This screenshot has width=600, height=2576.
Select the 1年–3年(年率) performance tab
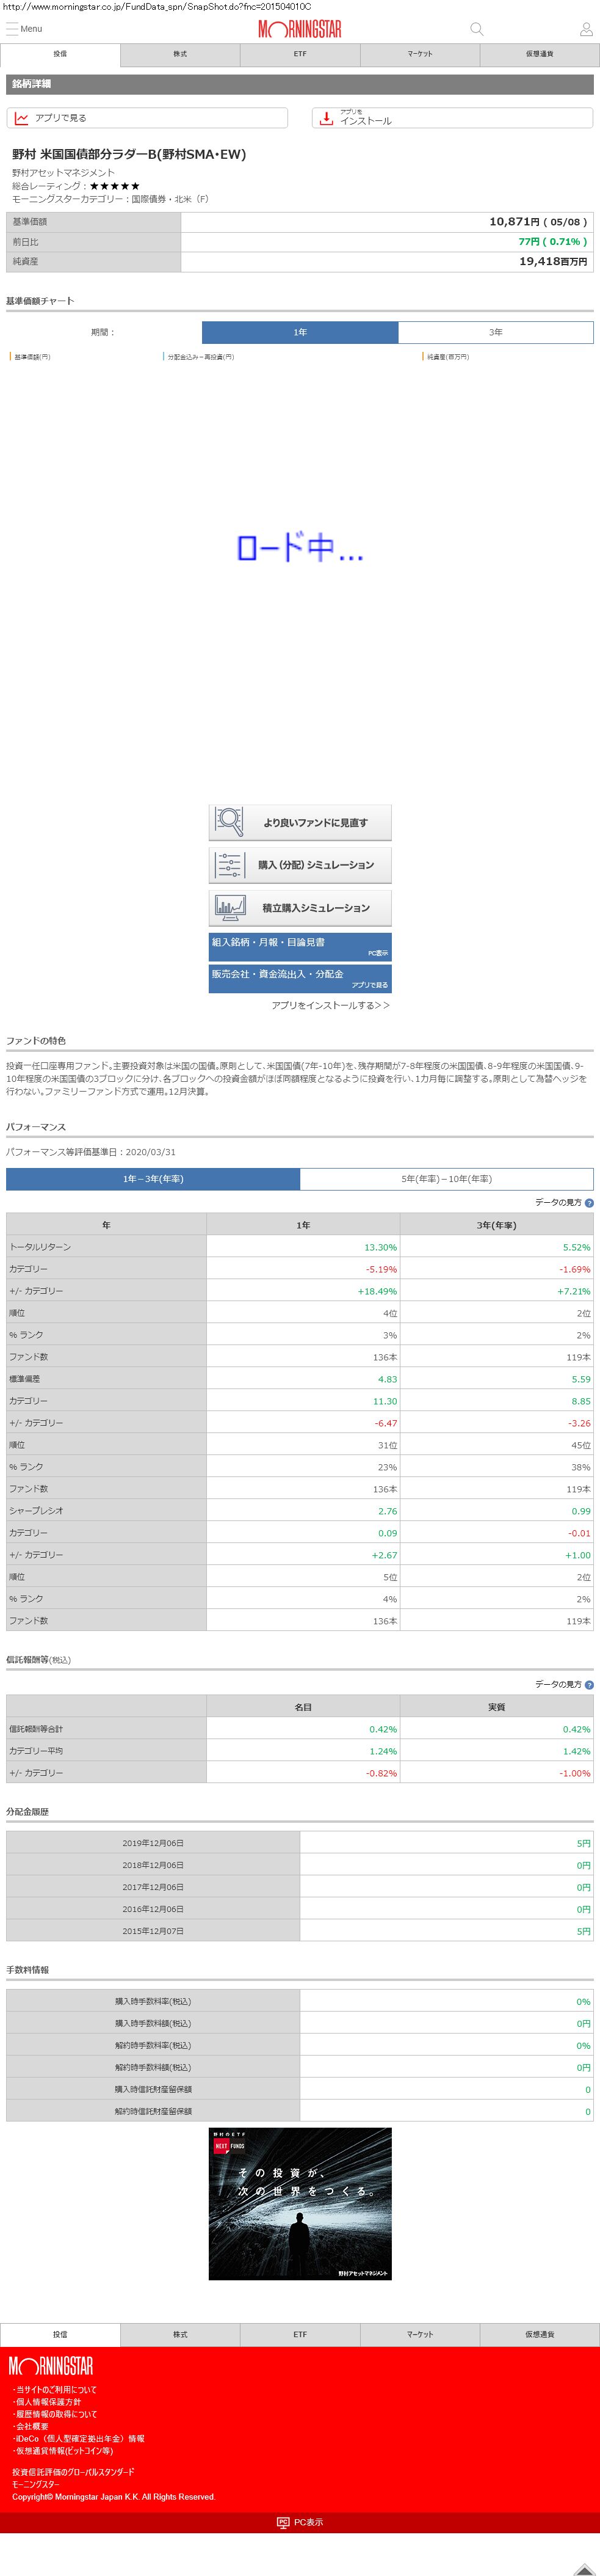(x=153, y=1179)
